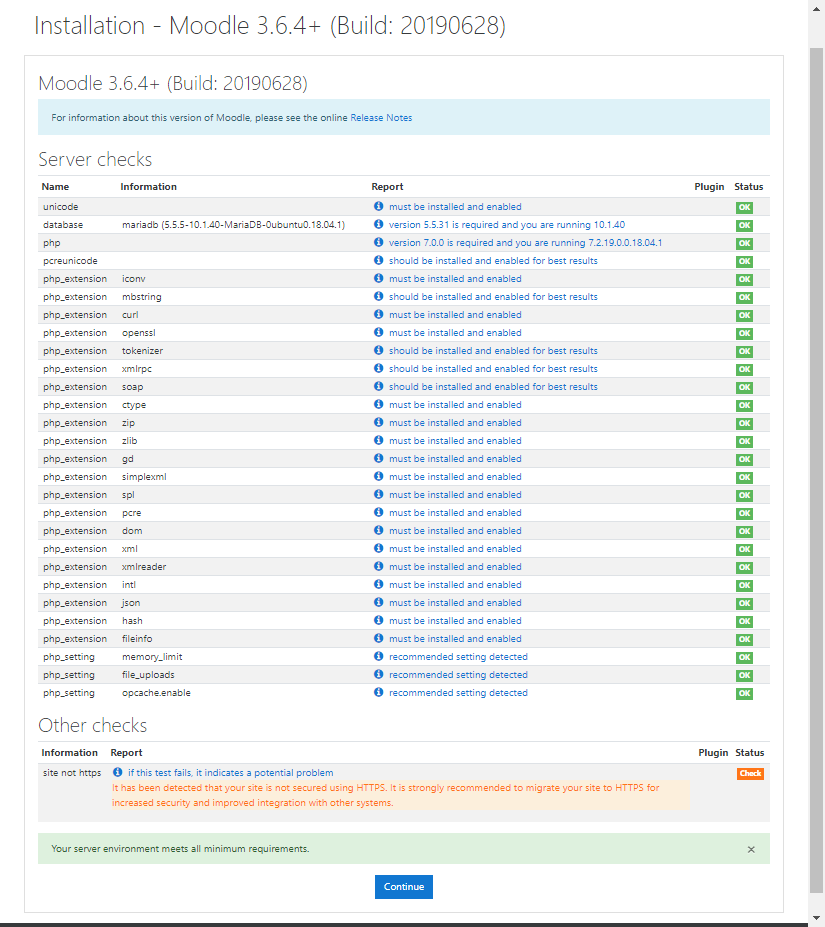The image size is (825, 927).
Task: Click the info icon for the curl extension
Action: coord(378,315)
